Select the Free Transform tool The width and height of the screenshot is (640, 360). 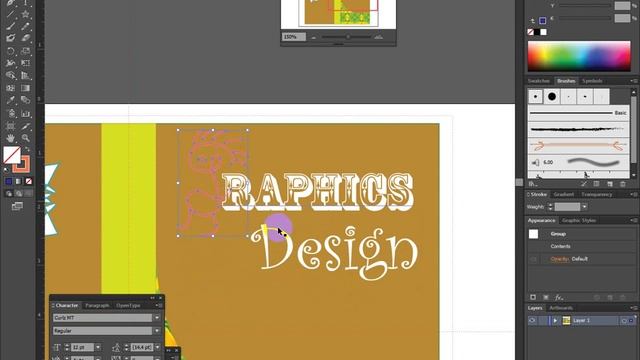(25, 63)
